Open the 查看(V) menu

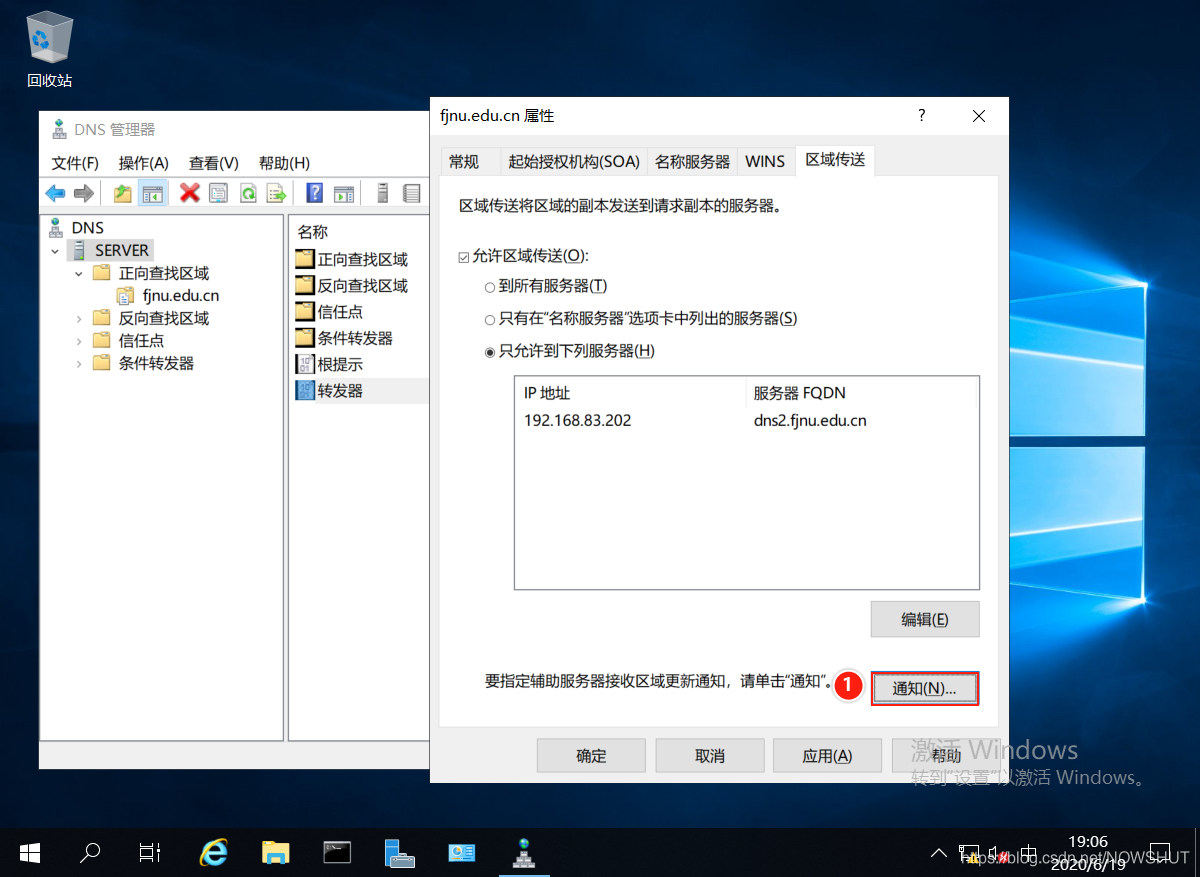(213, 163)
